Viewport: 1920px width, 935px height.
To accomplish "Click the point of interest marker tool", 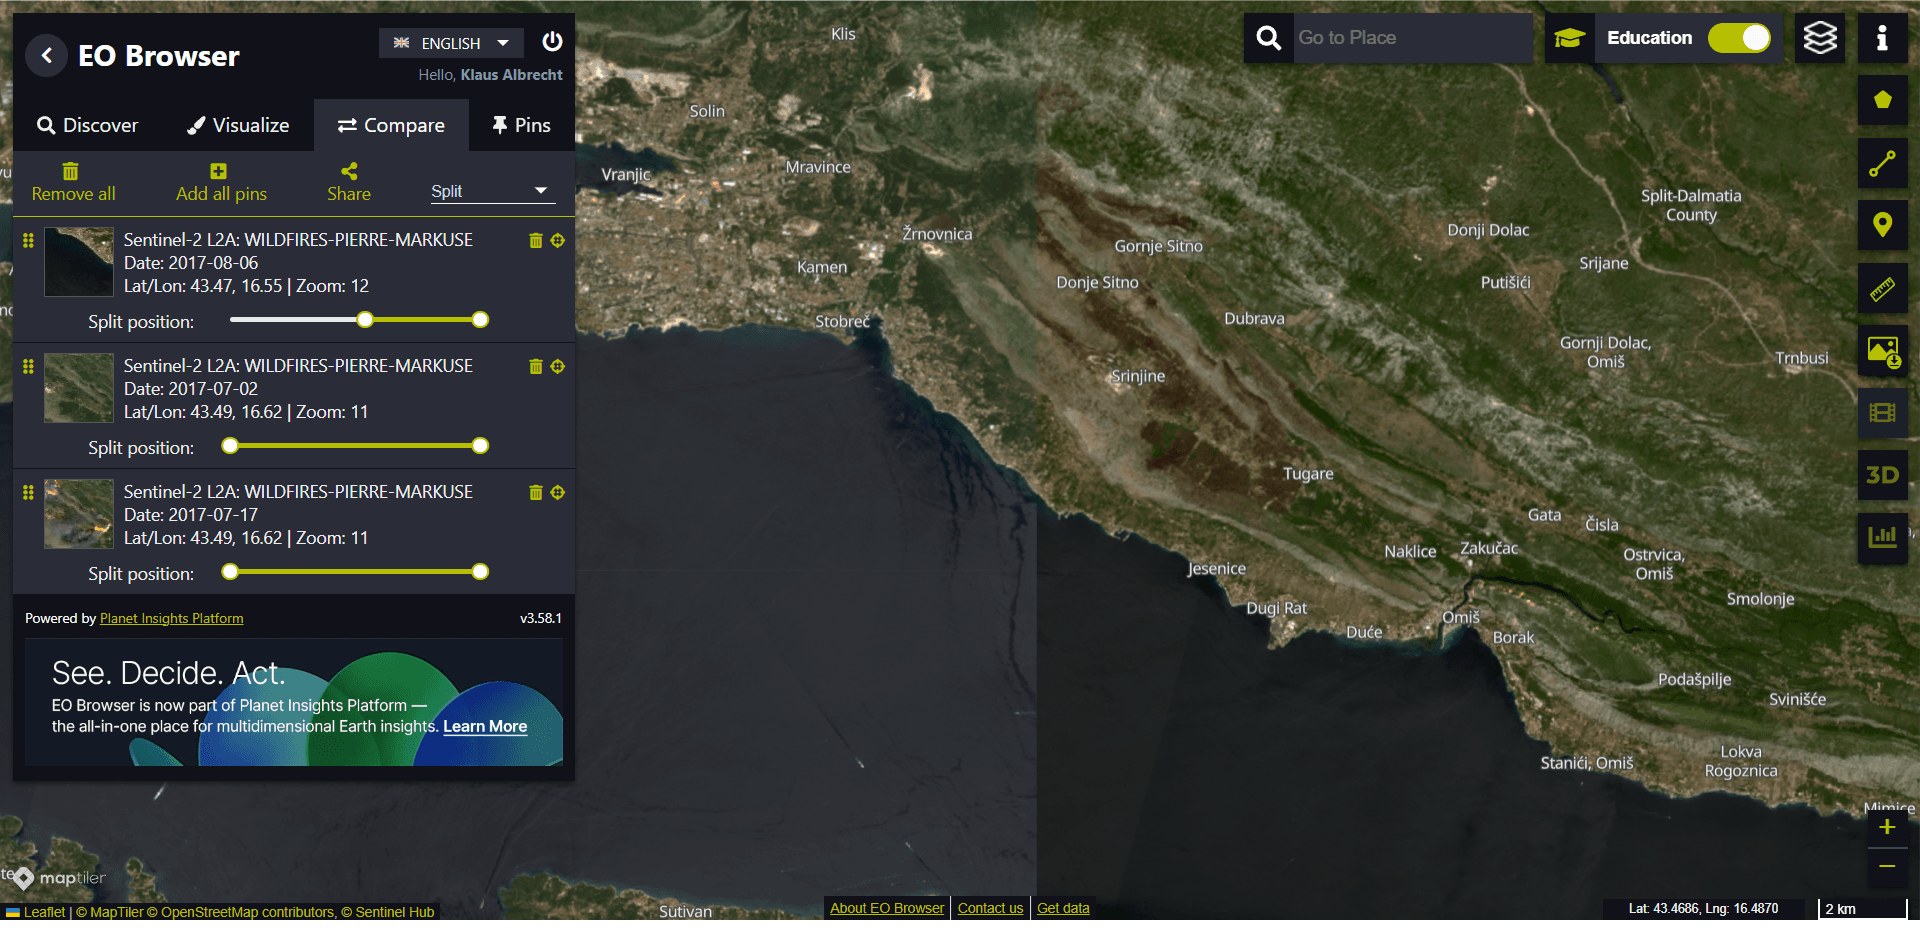I will [1882, 225].
